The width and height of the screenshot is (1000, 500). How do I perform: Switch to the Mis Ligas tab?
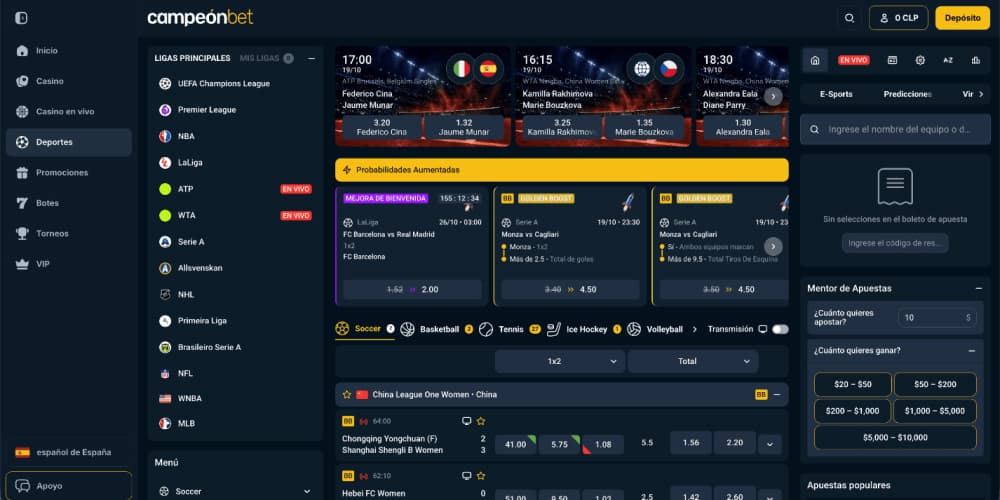[x=266, y=58]
